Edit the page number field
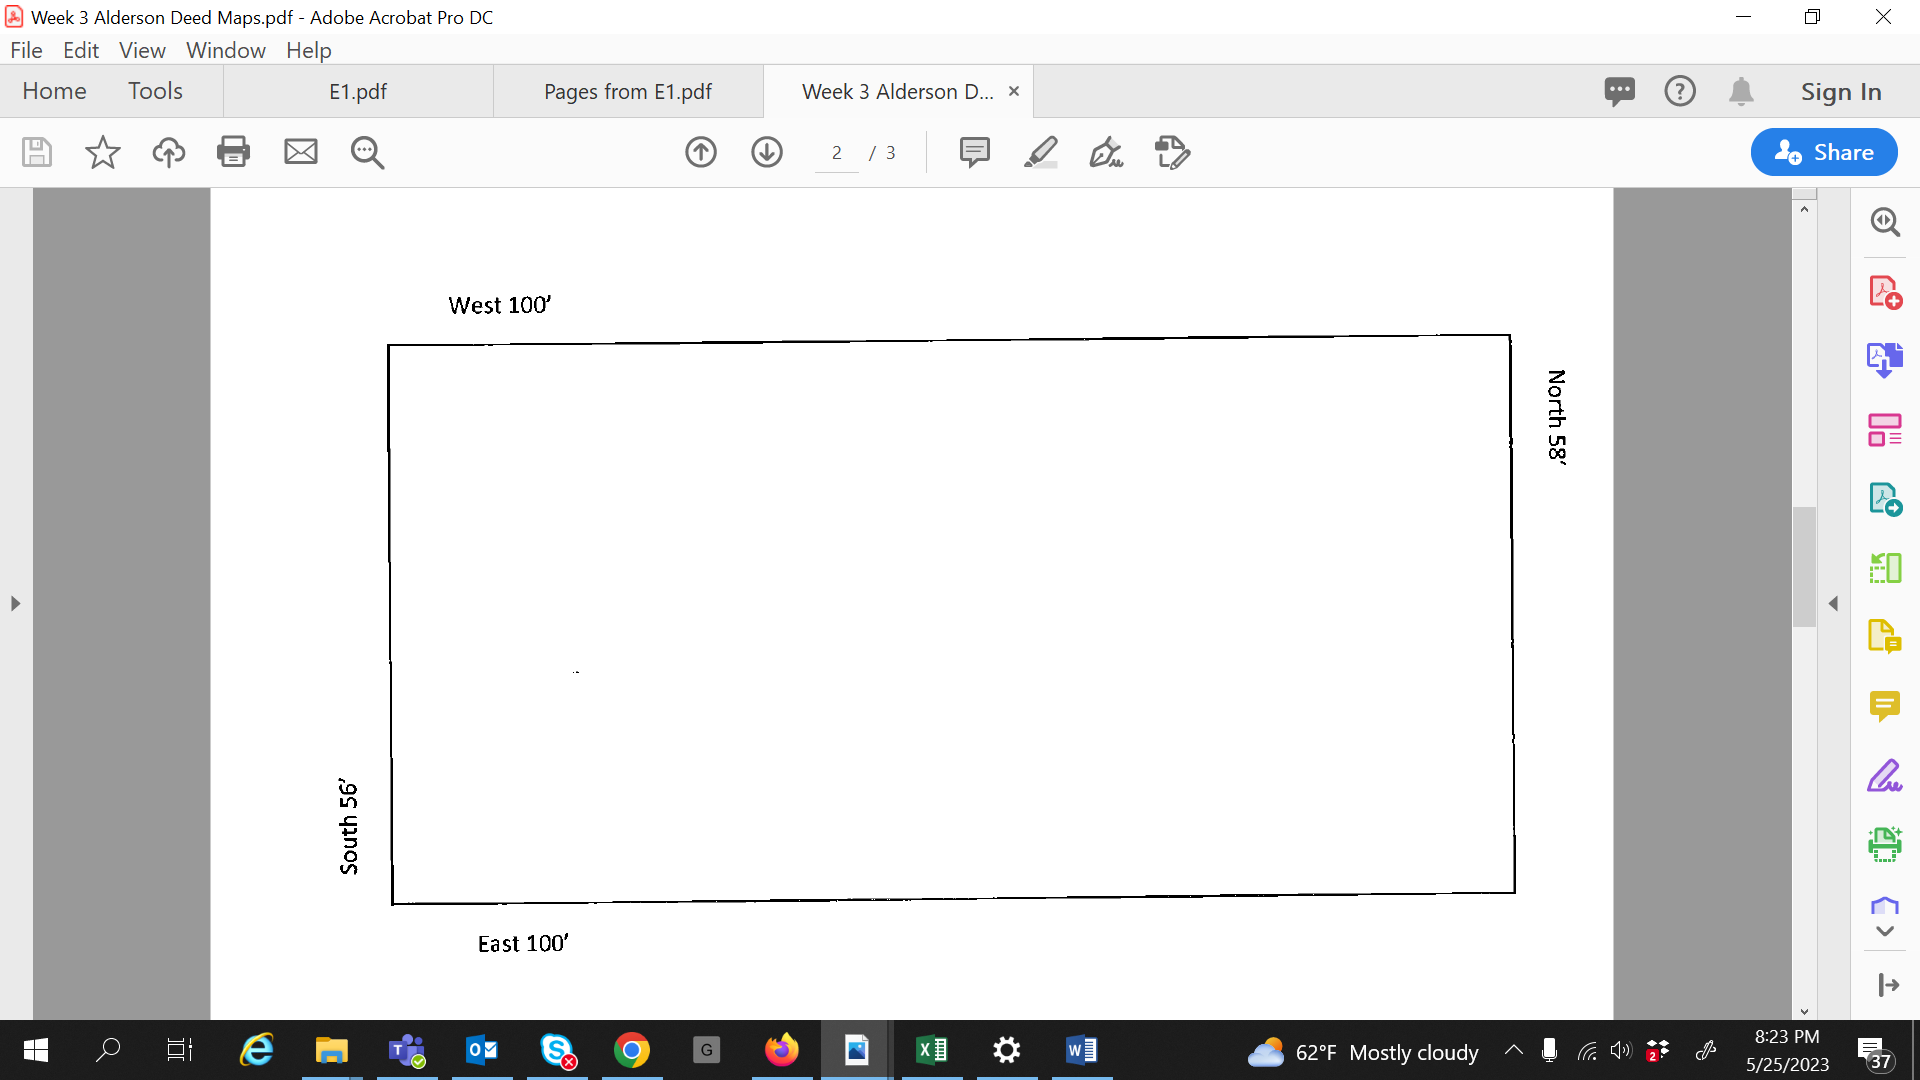This screenshot has height=1080, width=1920. 836,152
